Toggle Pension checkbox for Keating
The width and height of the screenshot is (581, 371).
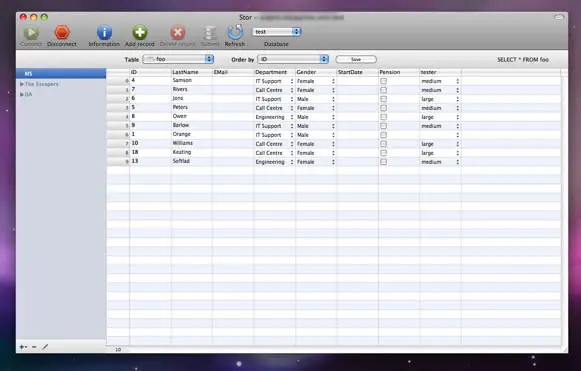[384, 153]
